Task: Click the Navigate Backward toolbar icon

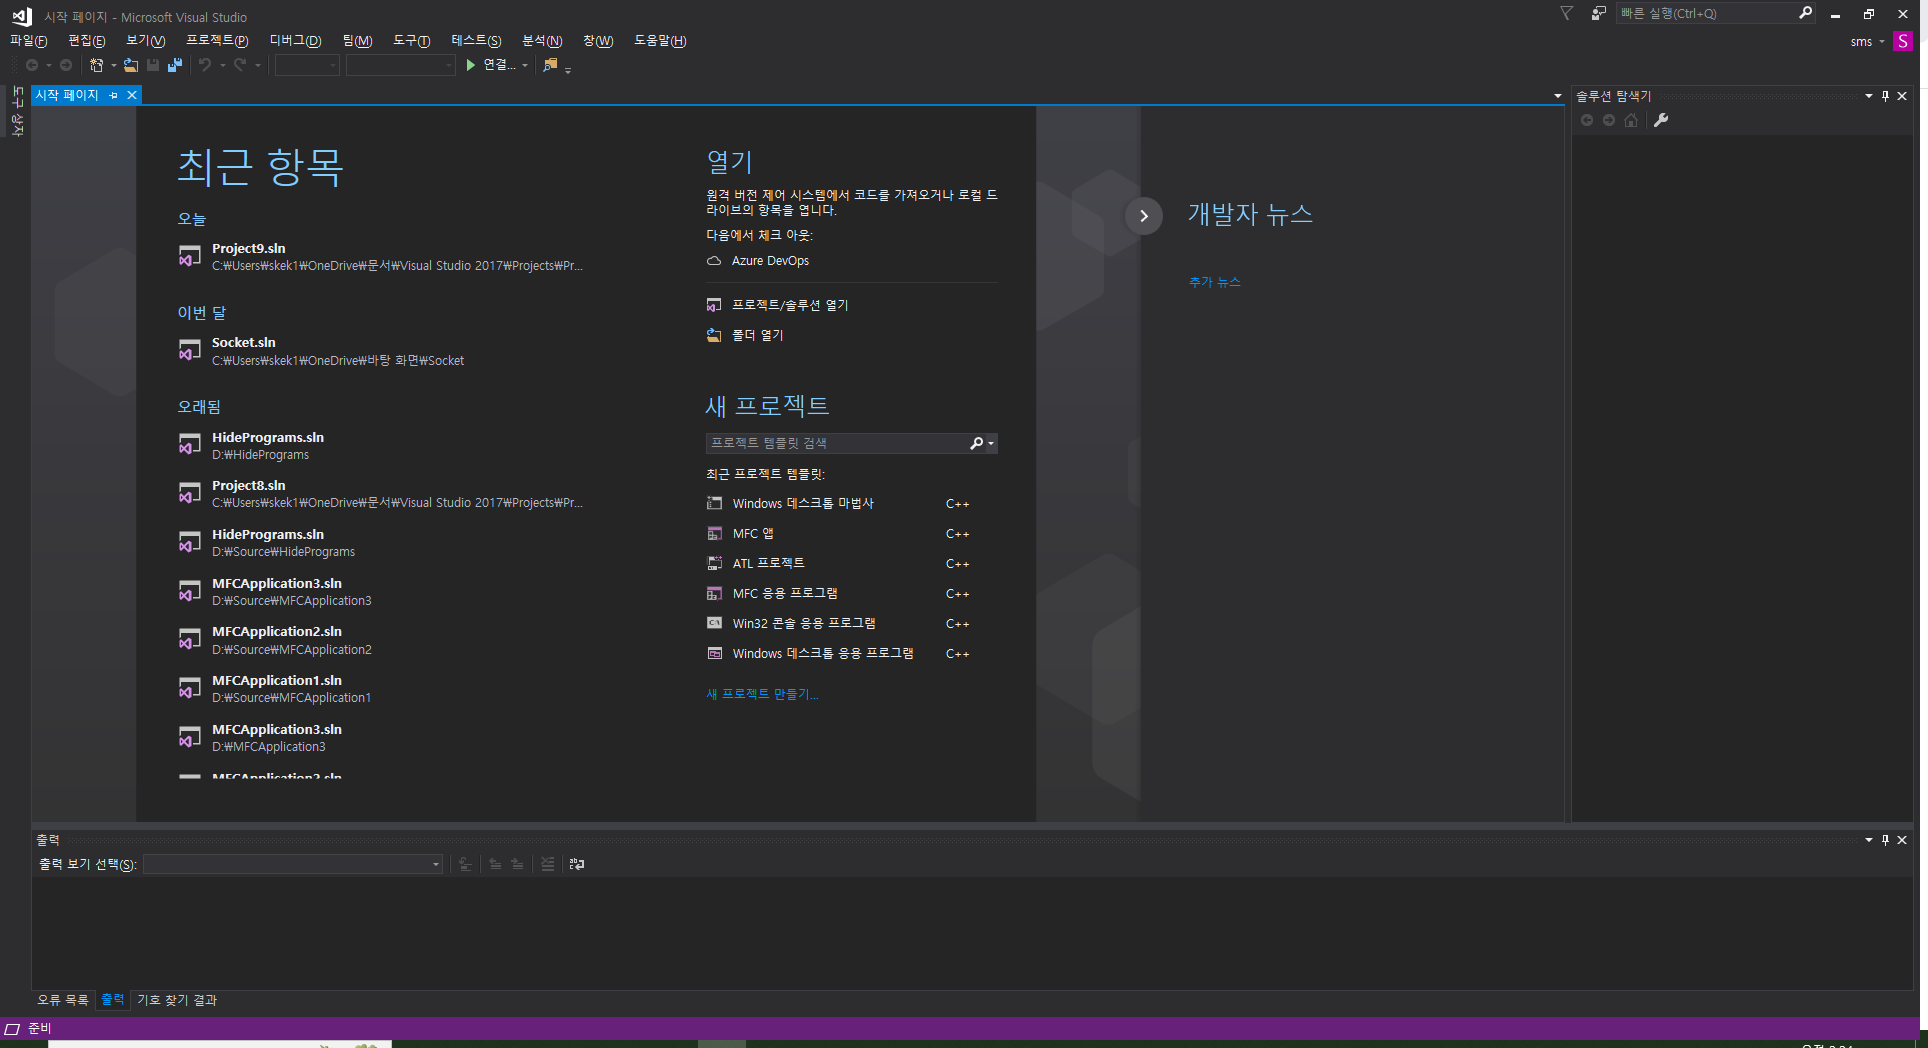Action: tap(32, 65)
